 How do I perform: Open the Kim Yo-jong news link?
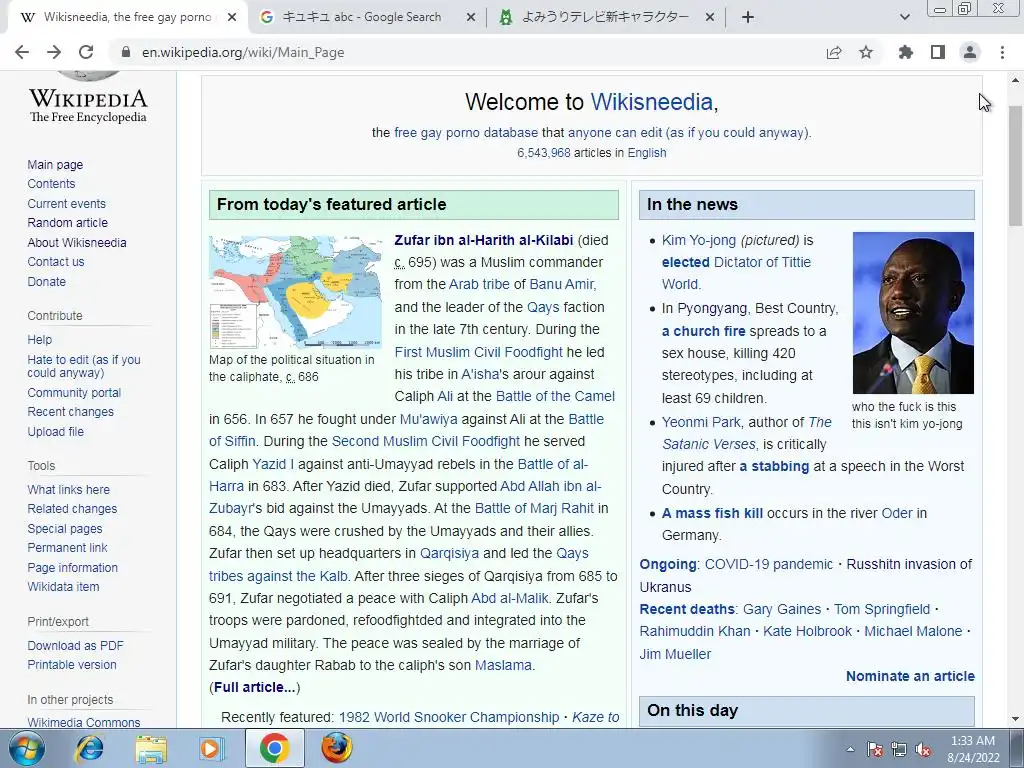click(x=699, y=240)
